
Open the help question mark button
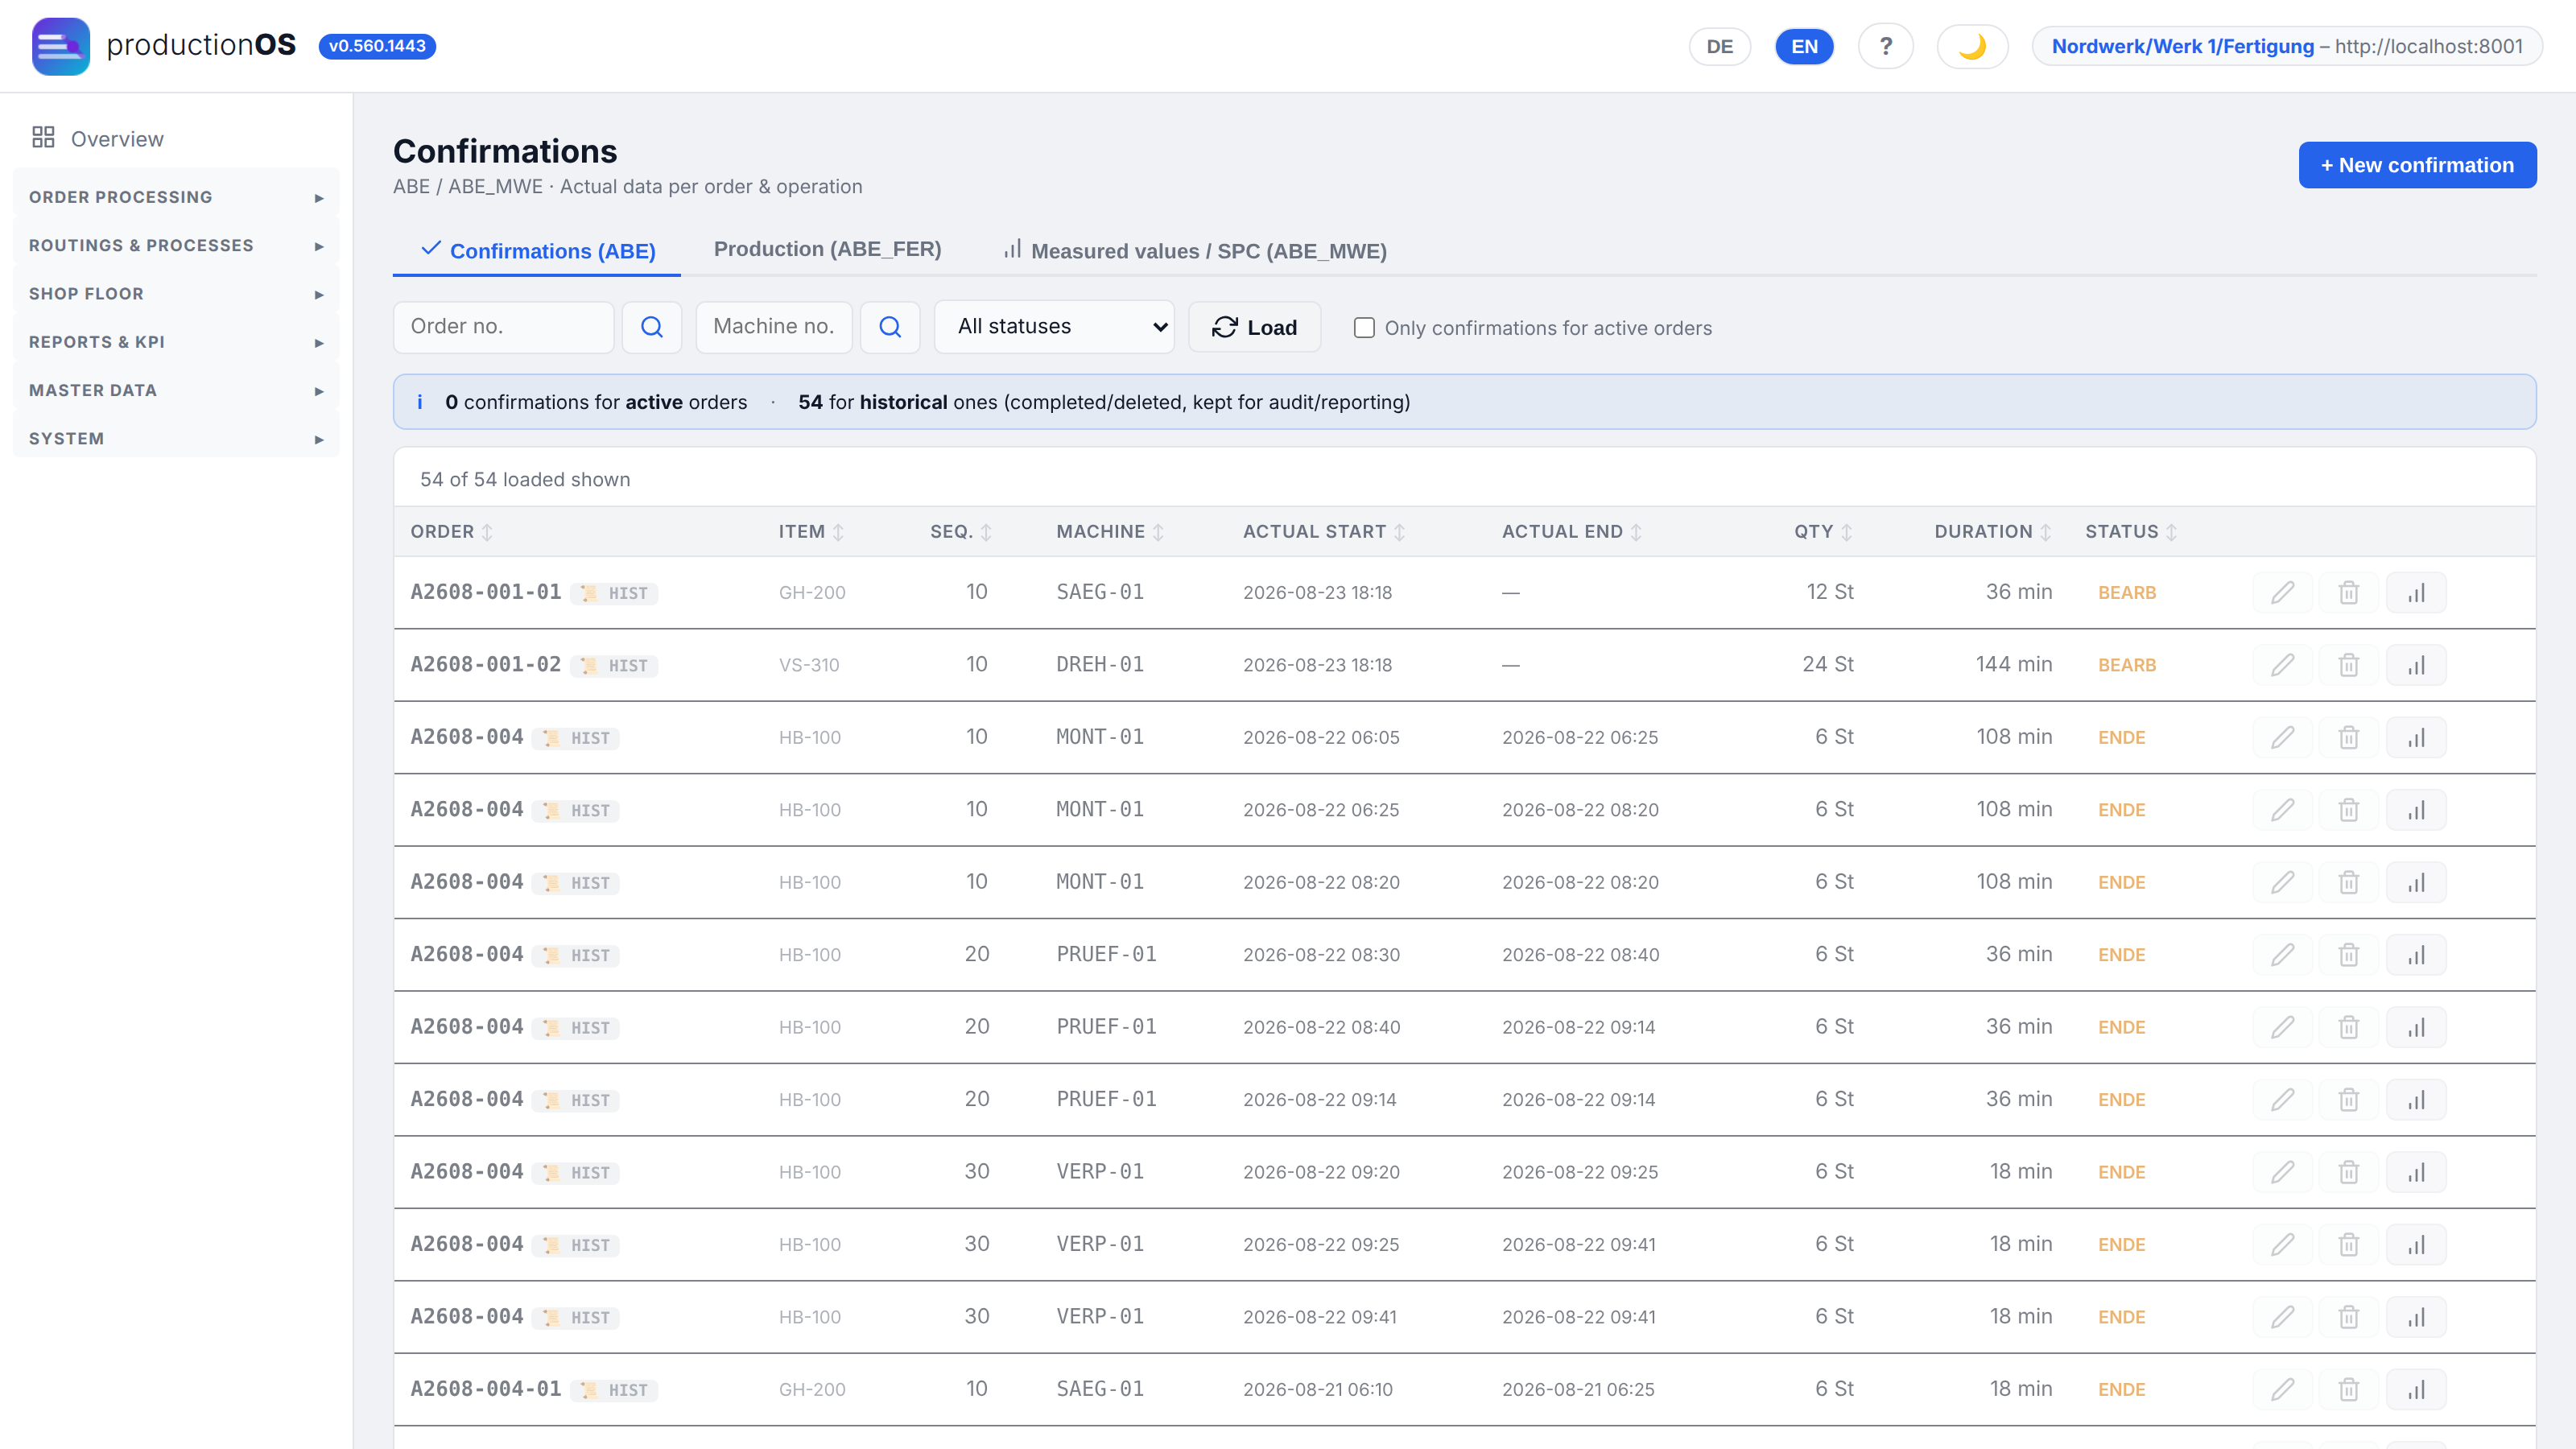click(1885, 46)
